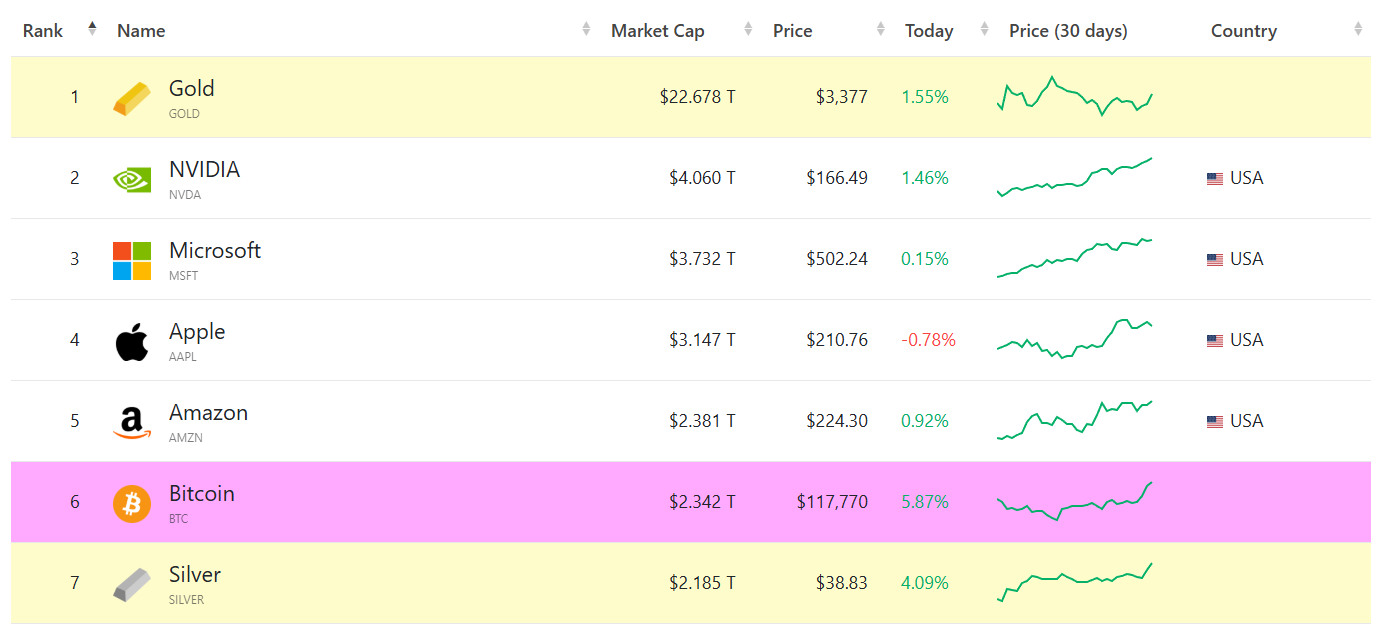The image size is (1379, 628).
Task: Click the Gold bar logo icon
Action: click(x=132, y=98)
